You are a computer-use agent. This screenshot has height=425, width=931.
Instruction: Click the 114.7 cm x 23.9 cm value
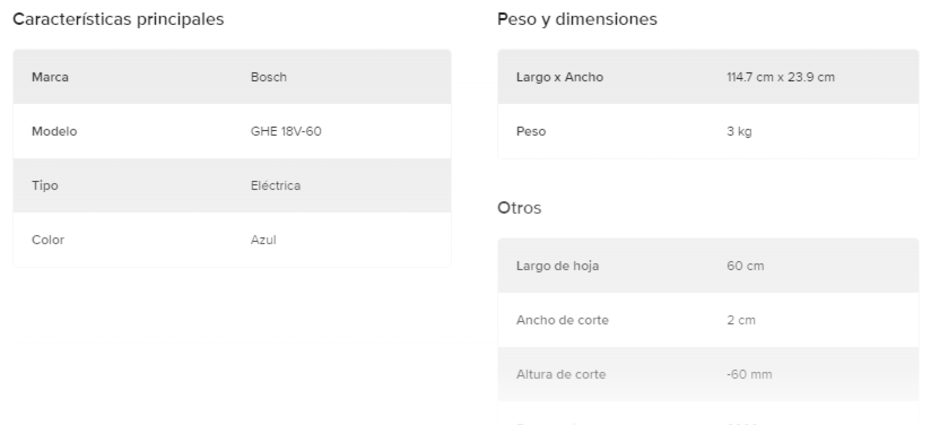[780, 77]
